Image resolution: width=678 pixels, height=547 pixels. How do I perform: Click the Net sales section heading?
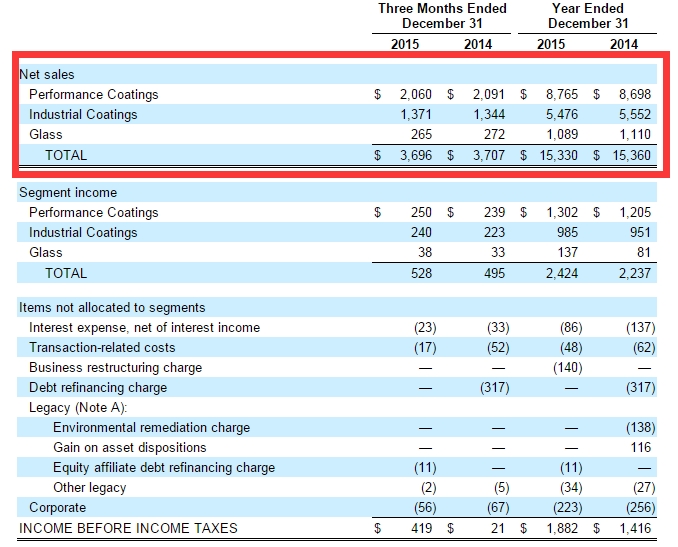pyautogui.click(x=47, y=74)
